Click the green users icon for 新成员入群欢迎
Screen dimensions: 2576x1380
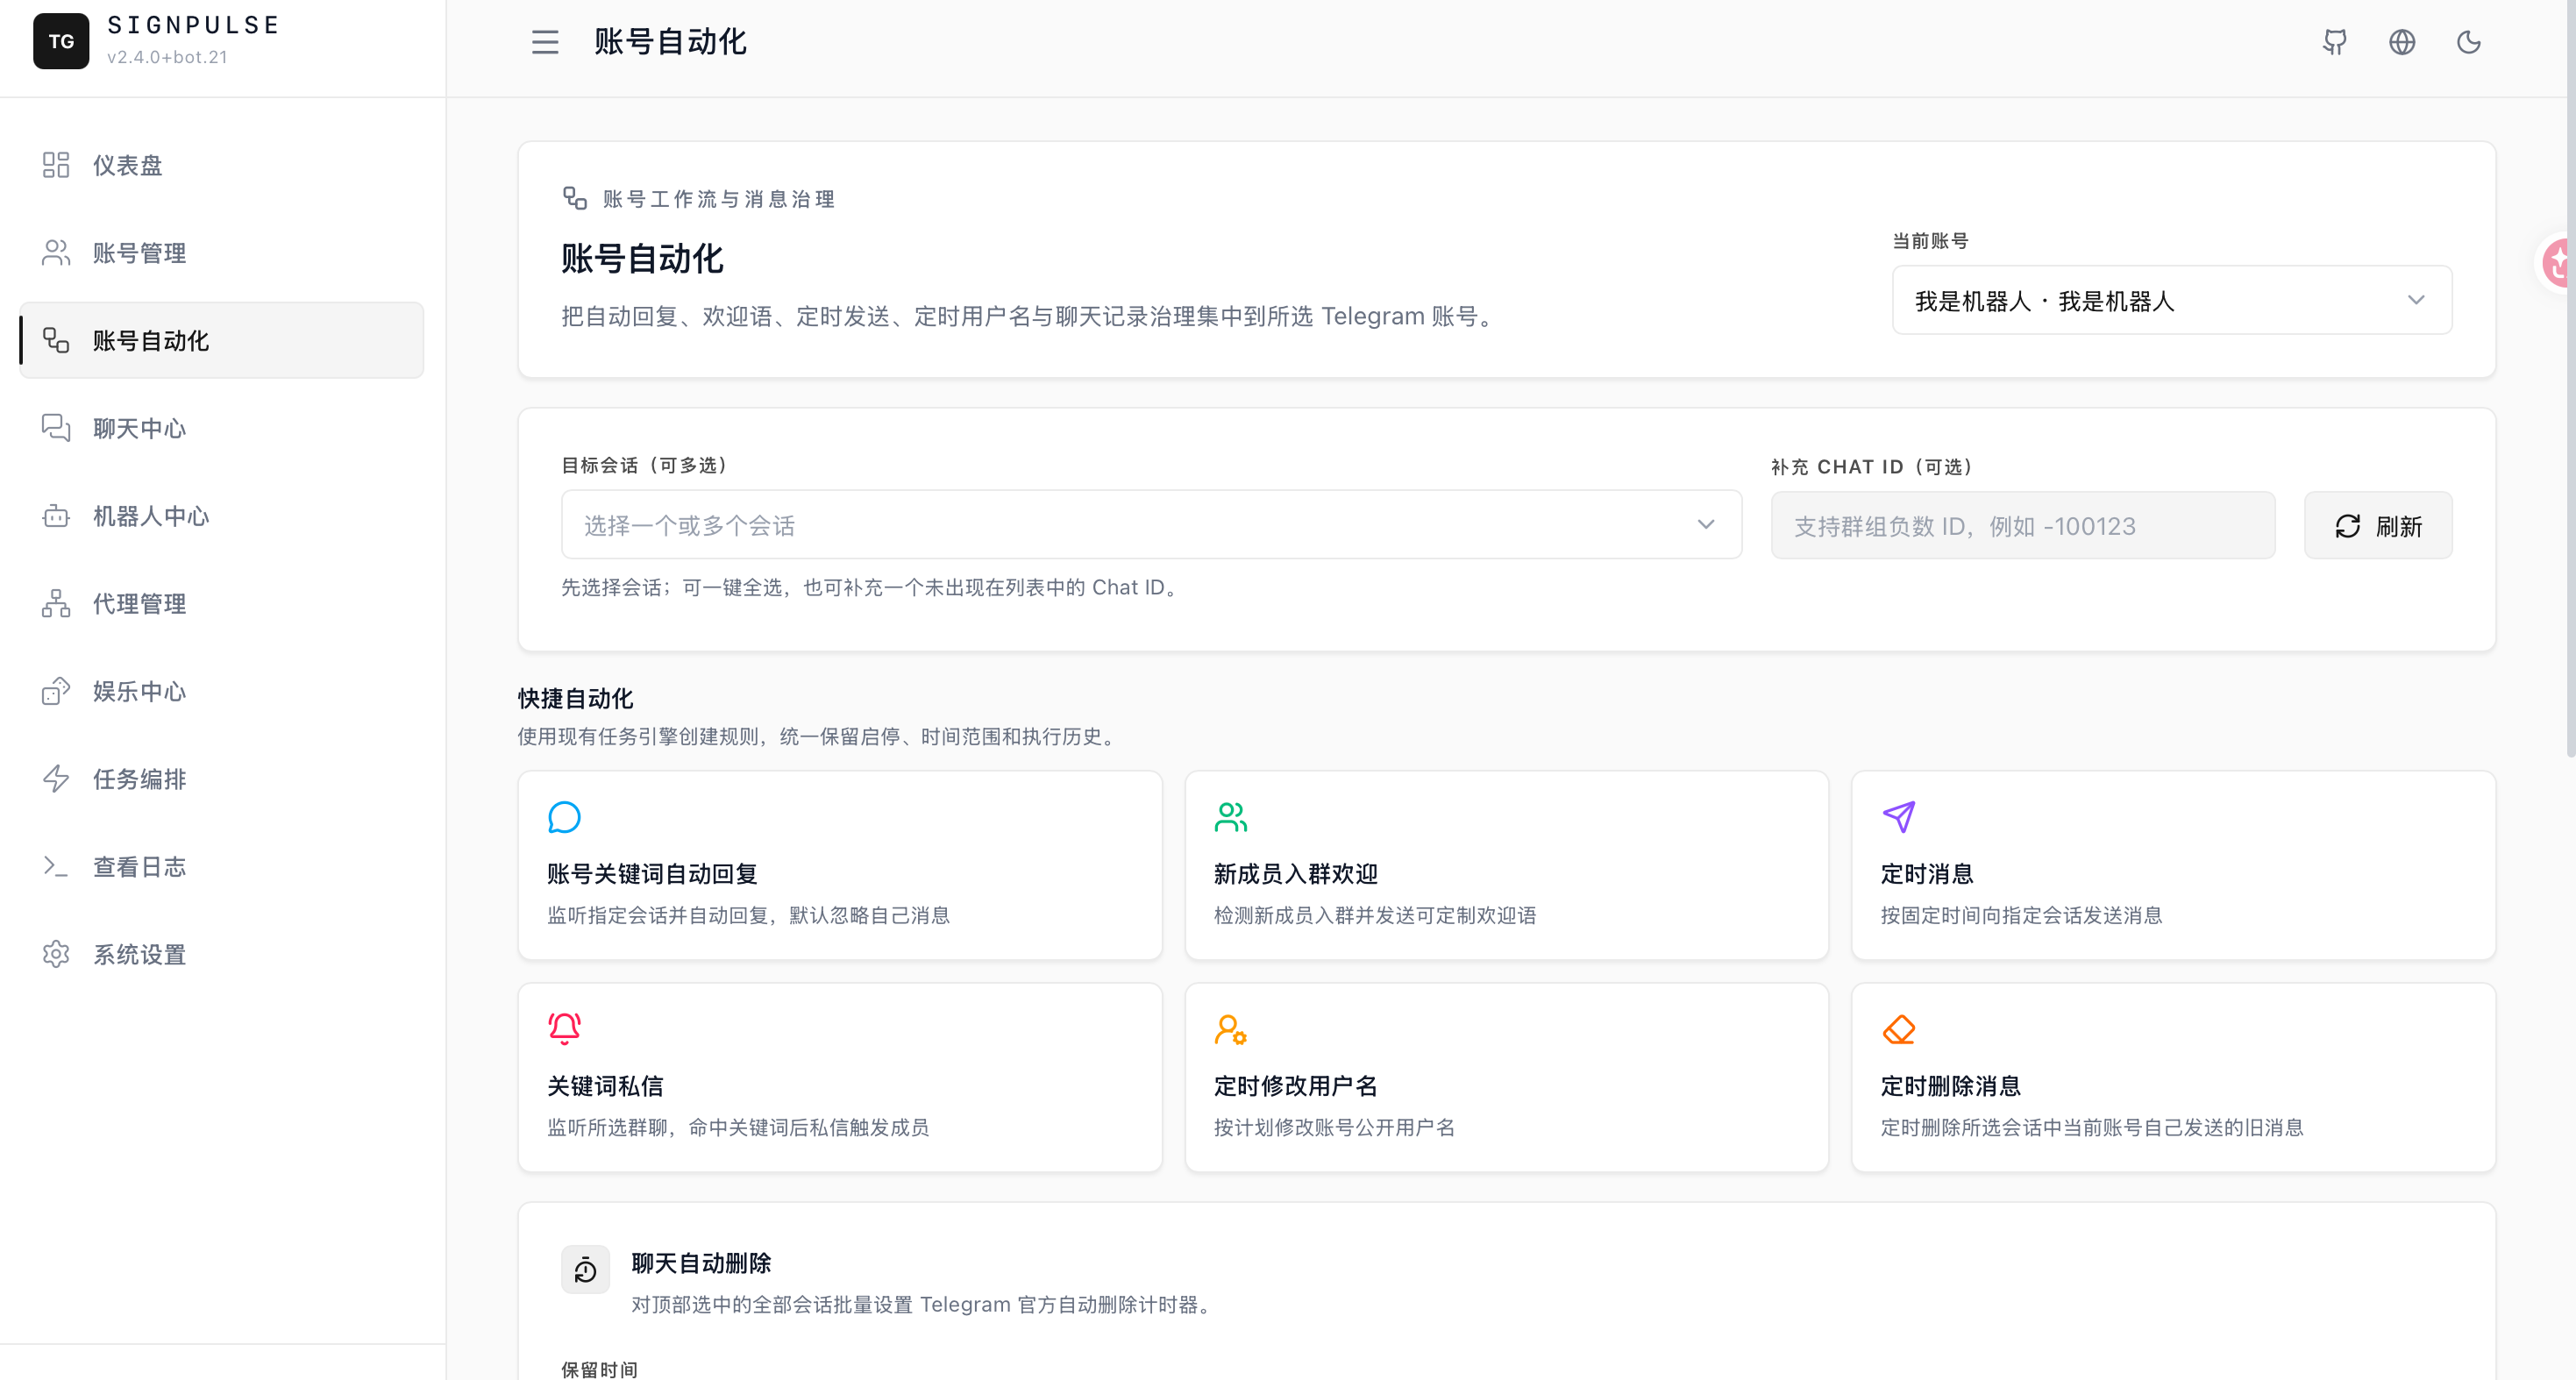pos(1231,817)
